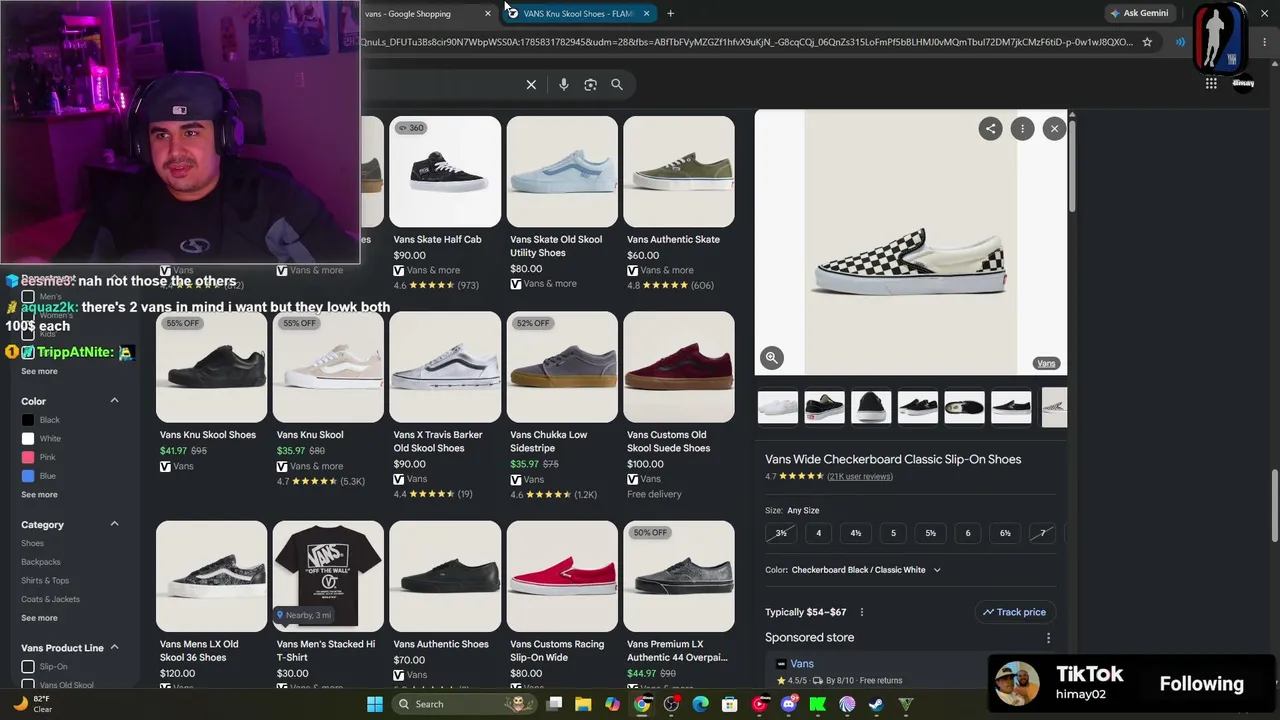This screenshot has width=1280, height=720.
Task: Open the Windows Start menu
Action: pyautogui.click(x=375, y=704)
